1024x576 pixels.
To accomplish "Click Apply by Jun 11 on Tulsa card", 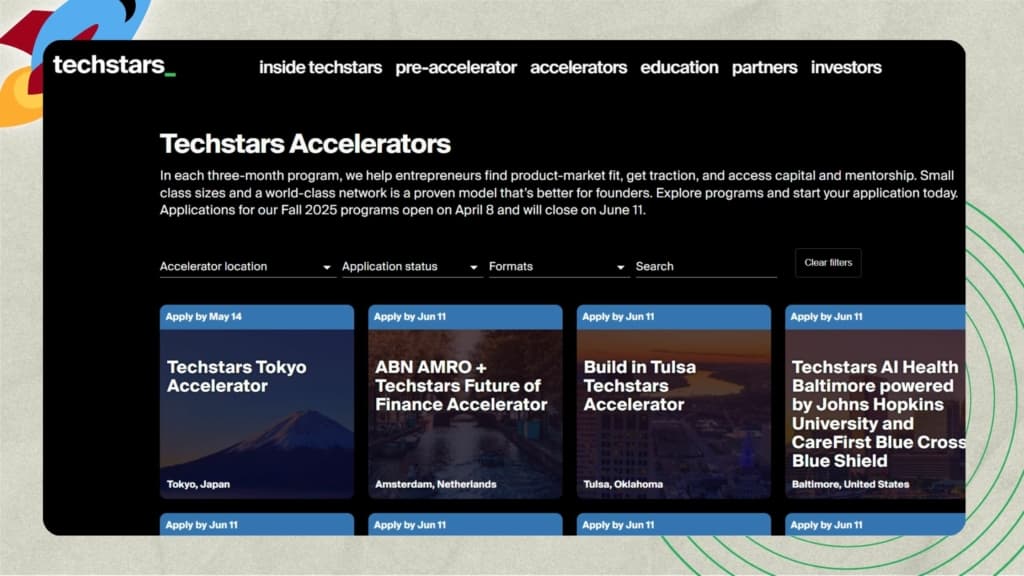I will 673,317.
